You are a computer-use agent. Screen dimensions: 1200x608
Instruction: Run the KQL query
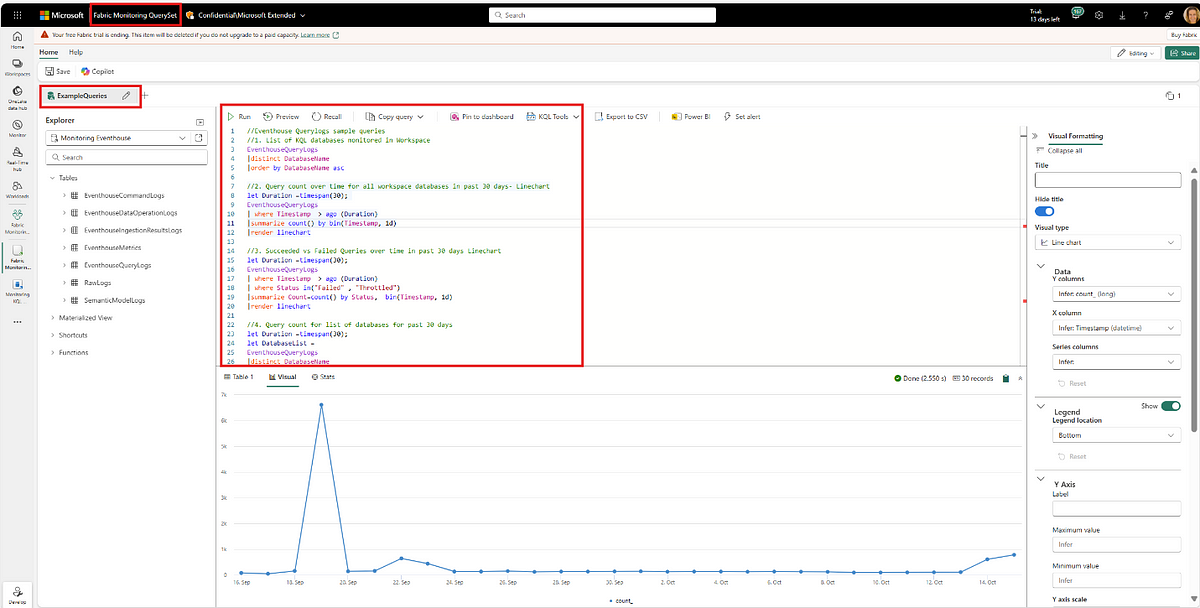(239, 117)
